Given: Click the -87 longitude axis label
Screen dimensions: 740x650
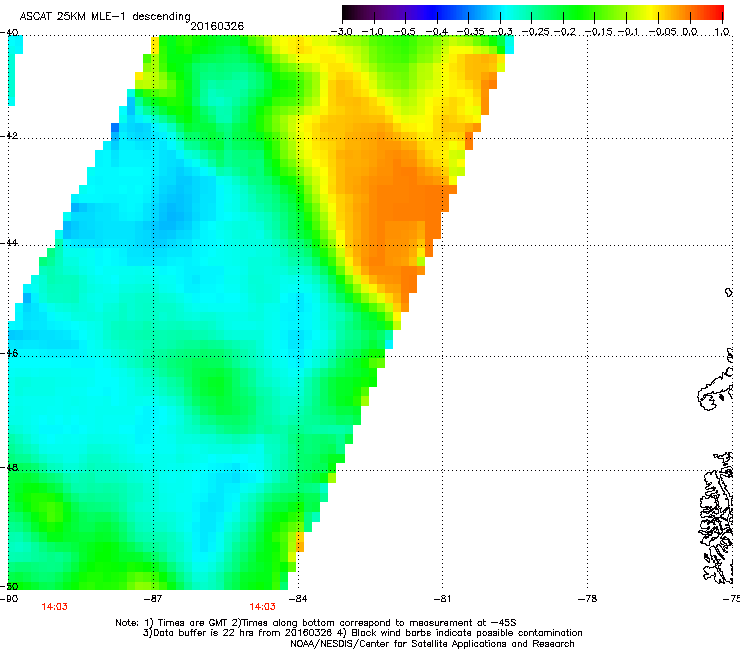Looking at the screenshot, I should pyautogui.click(x=152, y=599).
